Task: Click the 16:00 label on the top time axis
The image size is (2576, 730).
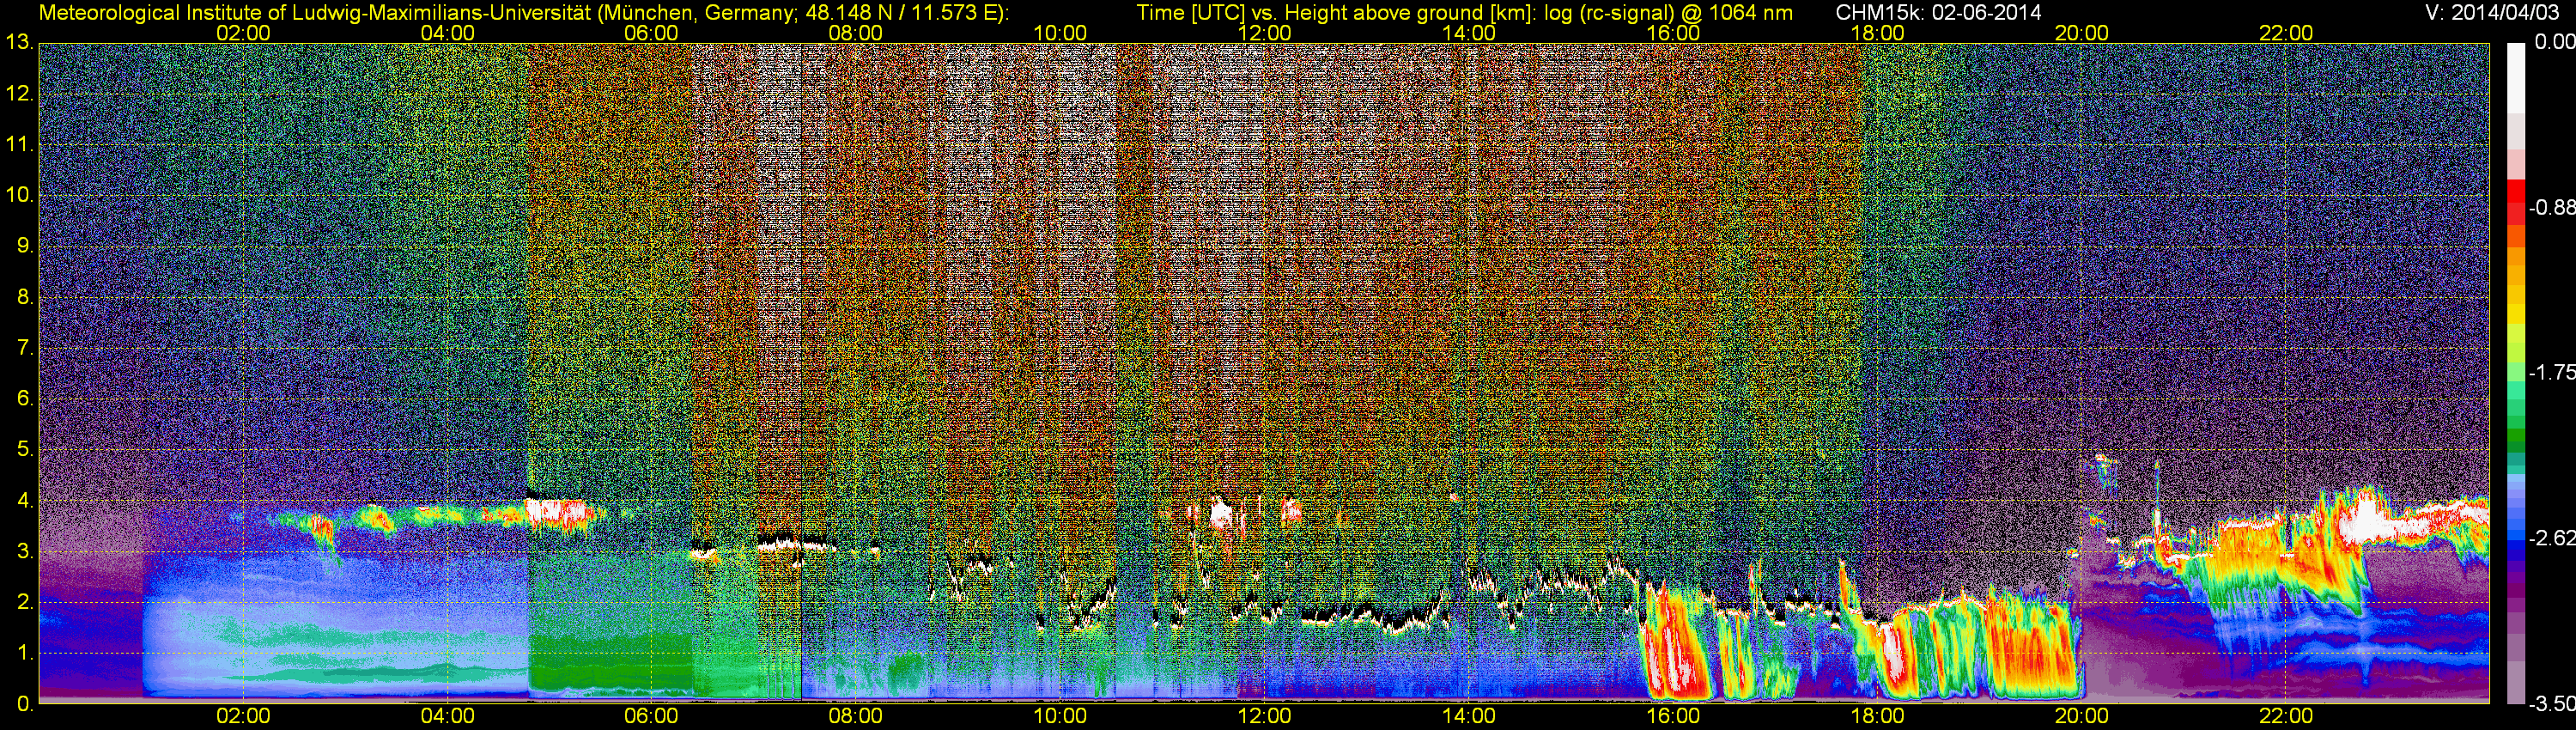Action: (x=1673, y=33)
